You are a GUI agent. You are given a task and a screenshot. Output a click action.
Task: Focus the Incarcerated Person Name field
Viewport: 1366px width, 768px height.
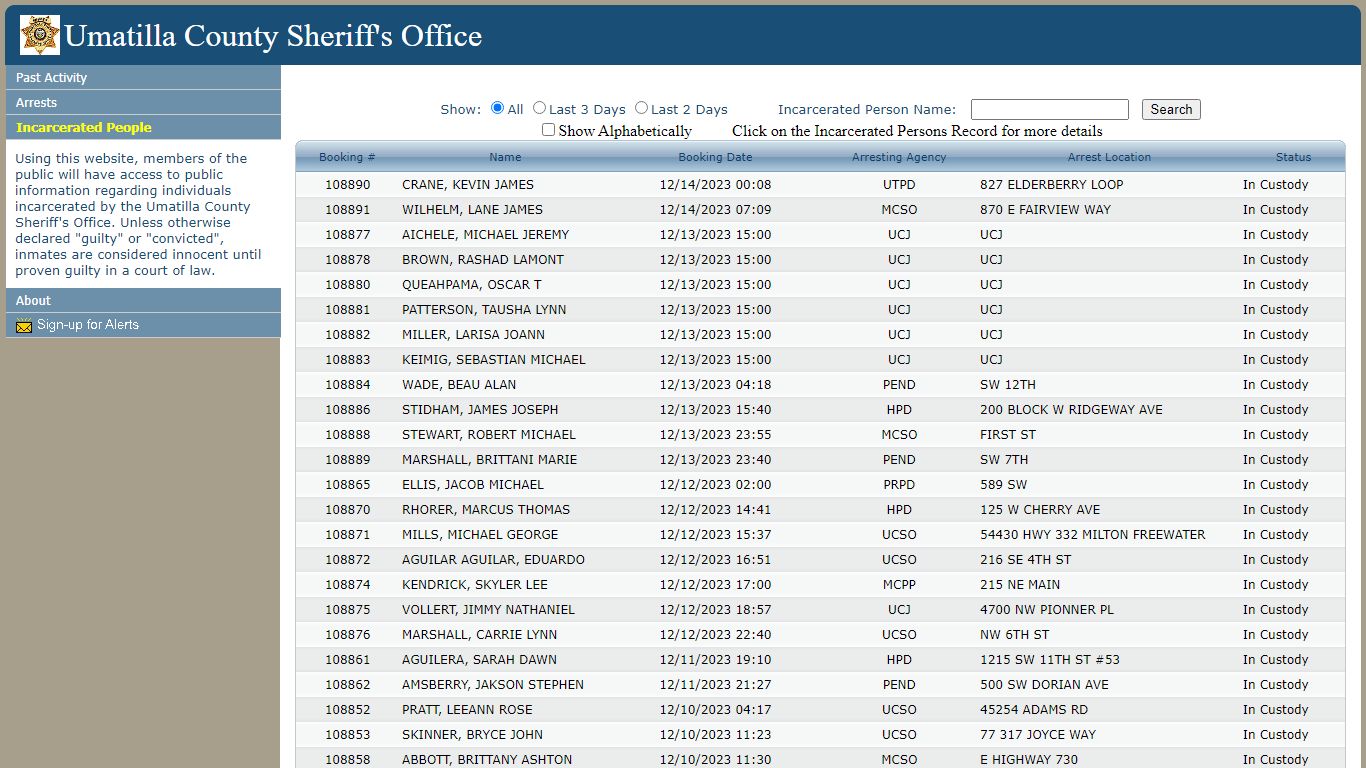[1049, 110]
